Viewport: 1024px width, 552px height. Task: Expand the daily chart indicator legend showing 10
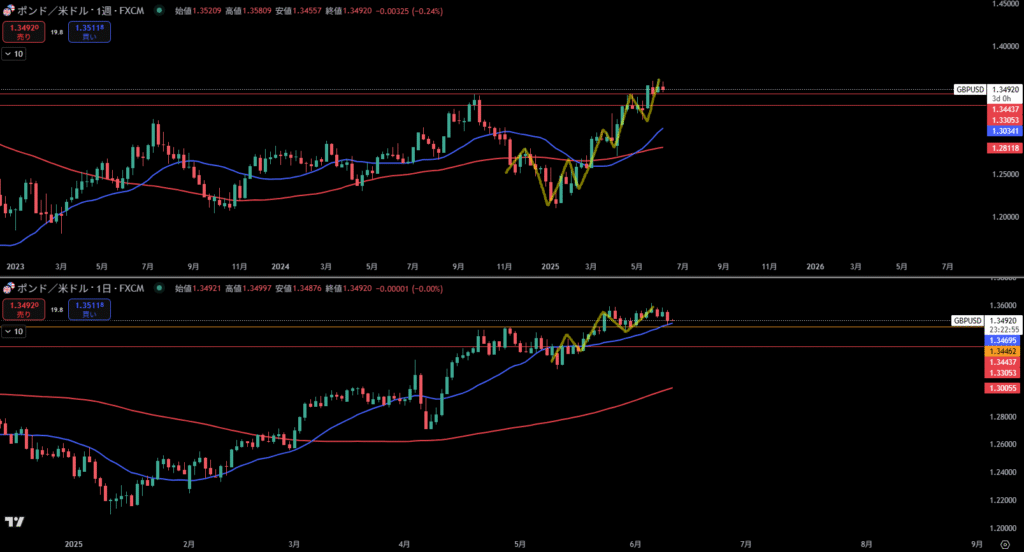pyautogui.click(x=14, y=332)
